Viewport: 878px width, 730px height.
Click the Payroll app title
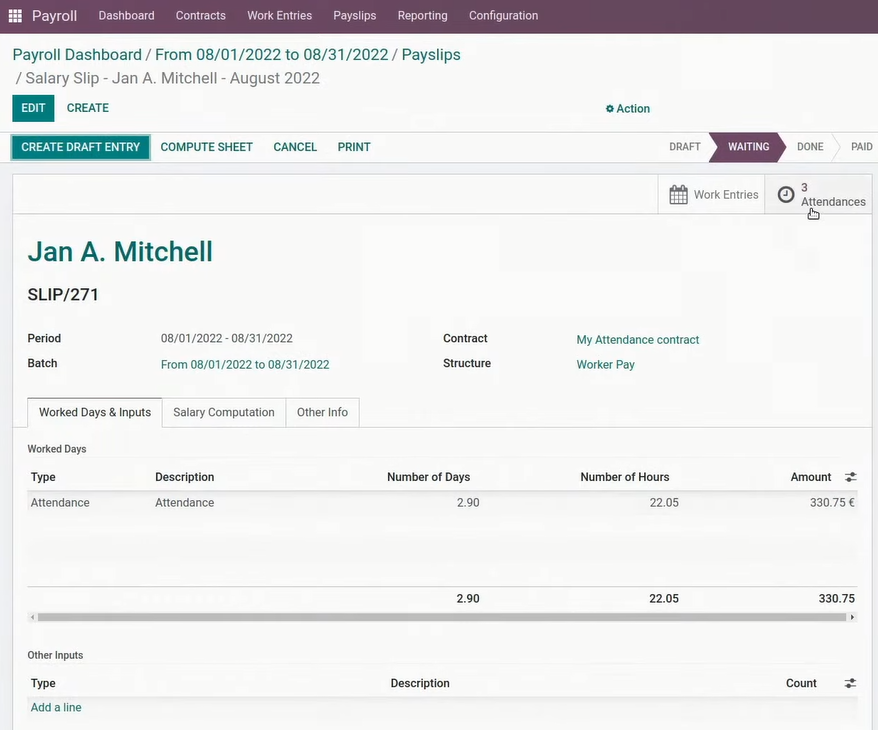click(x=54, y=16)
